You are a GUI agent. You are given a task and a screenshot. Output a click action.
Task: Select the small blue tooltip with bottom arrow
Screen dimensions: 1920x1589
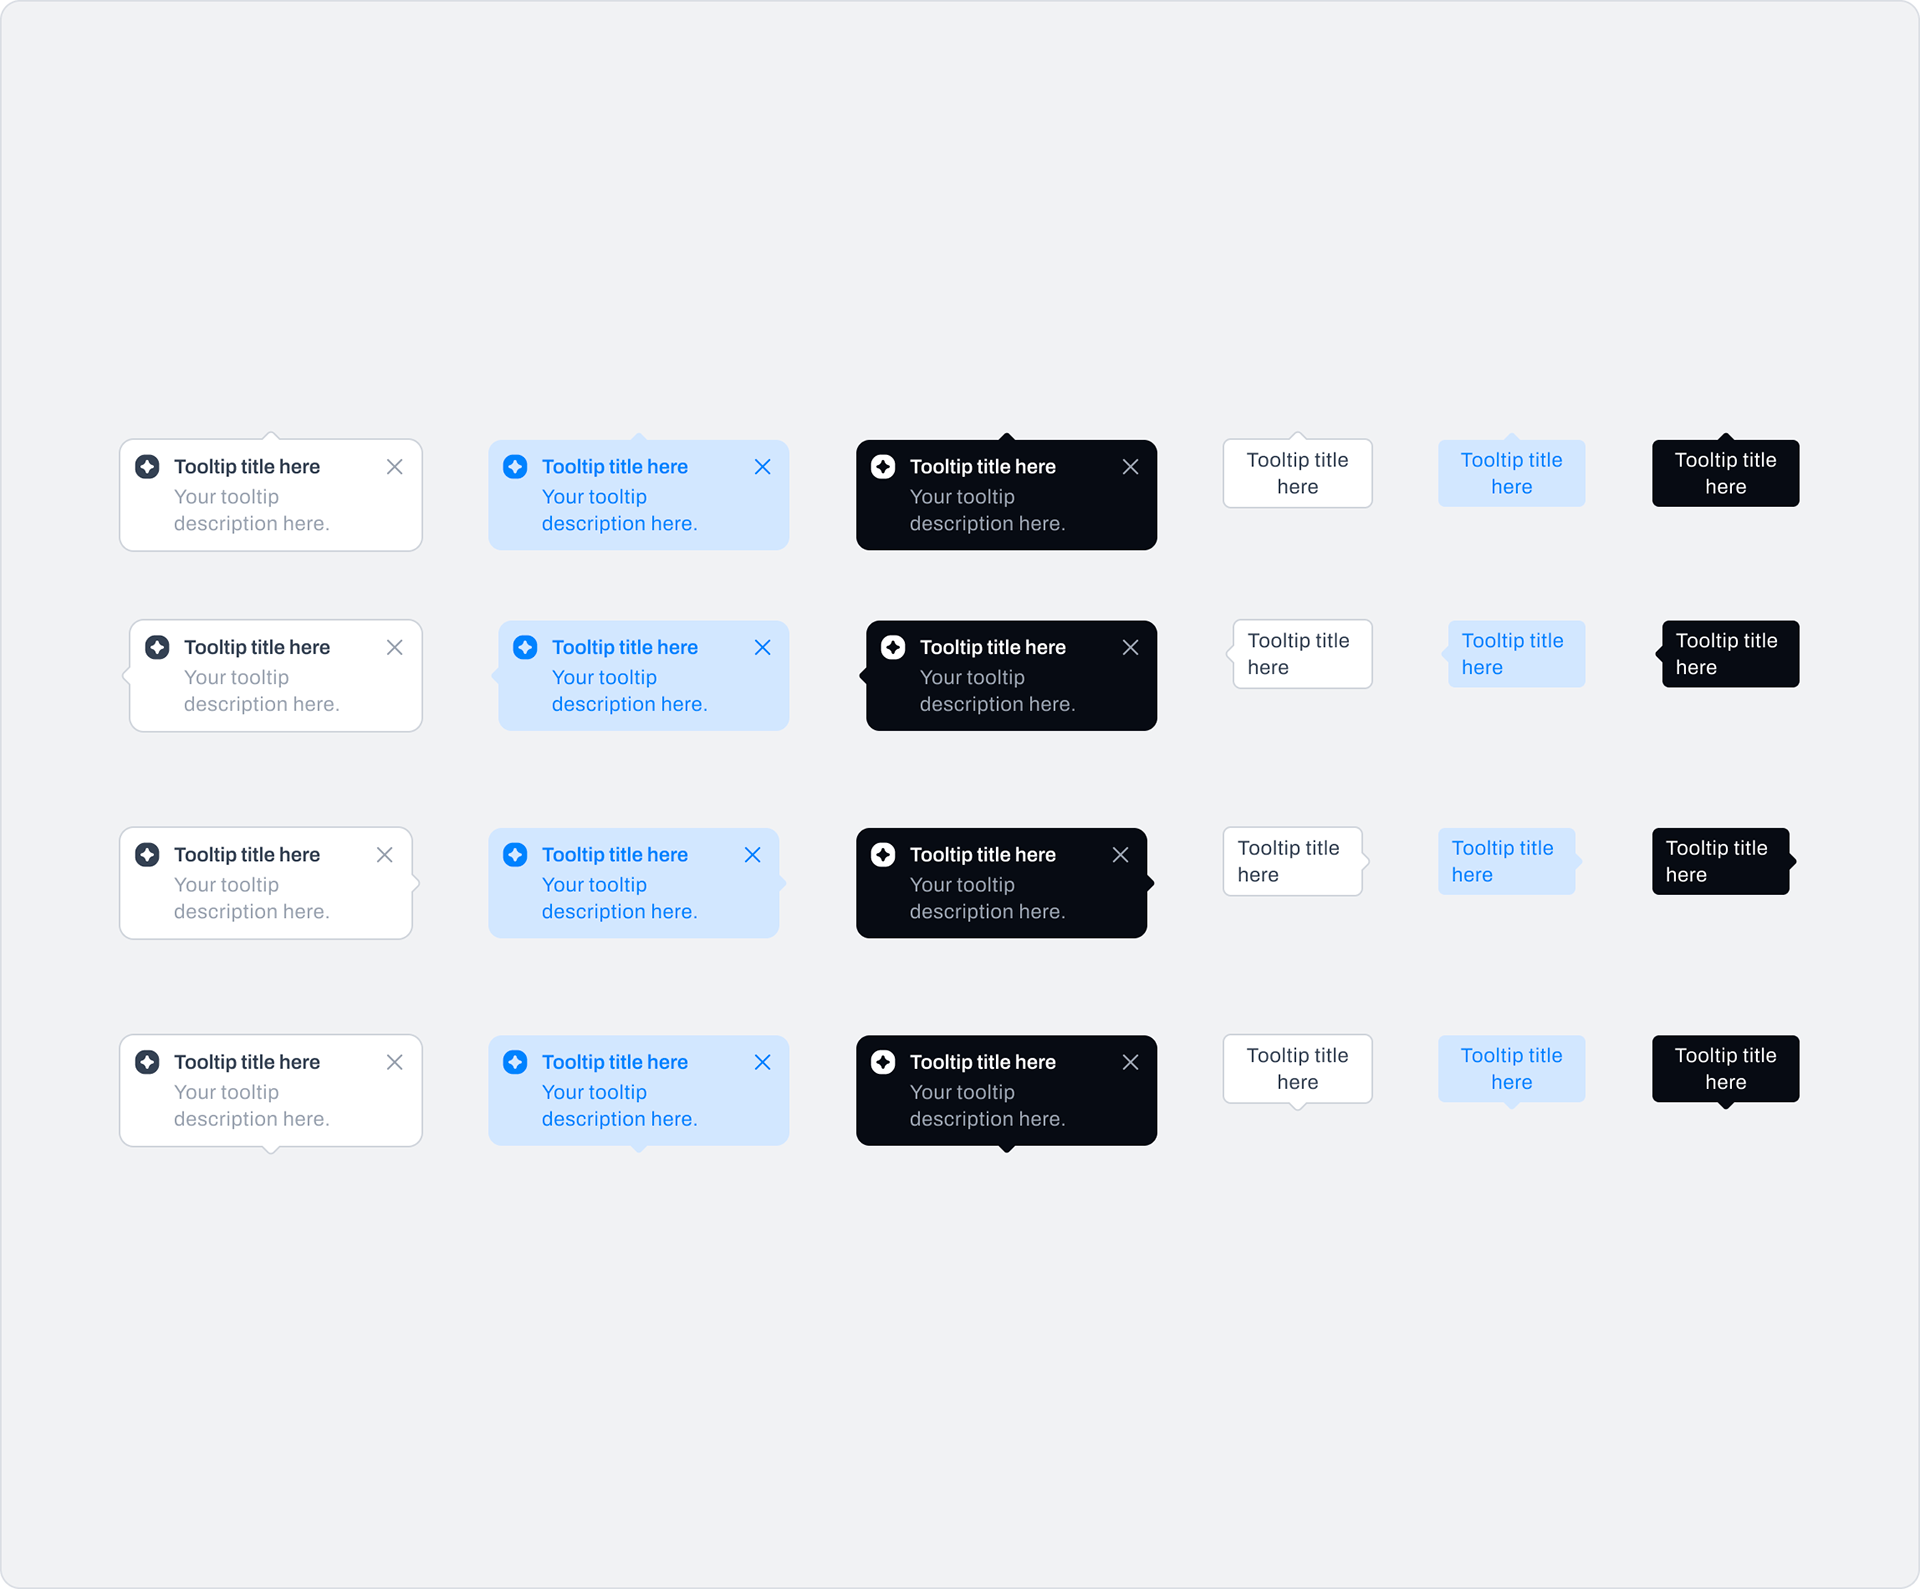pos(1512,1071)
